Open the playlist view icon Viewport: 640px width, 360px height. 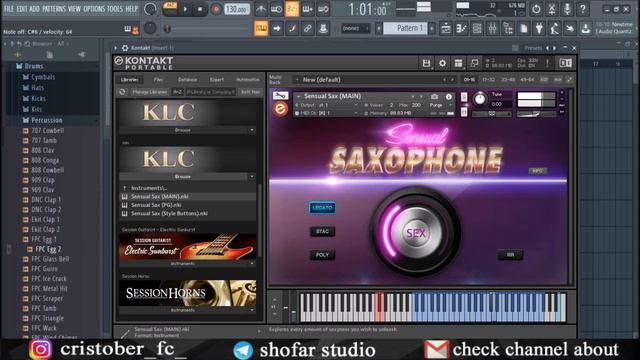tap(446, 29)
